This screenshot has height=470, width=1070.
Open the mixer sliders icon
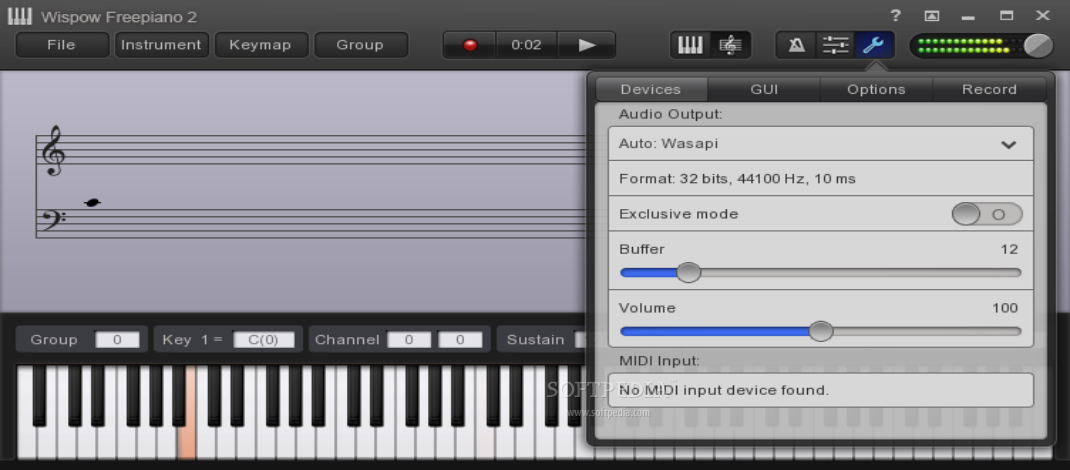click(x=835, y=45)
